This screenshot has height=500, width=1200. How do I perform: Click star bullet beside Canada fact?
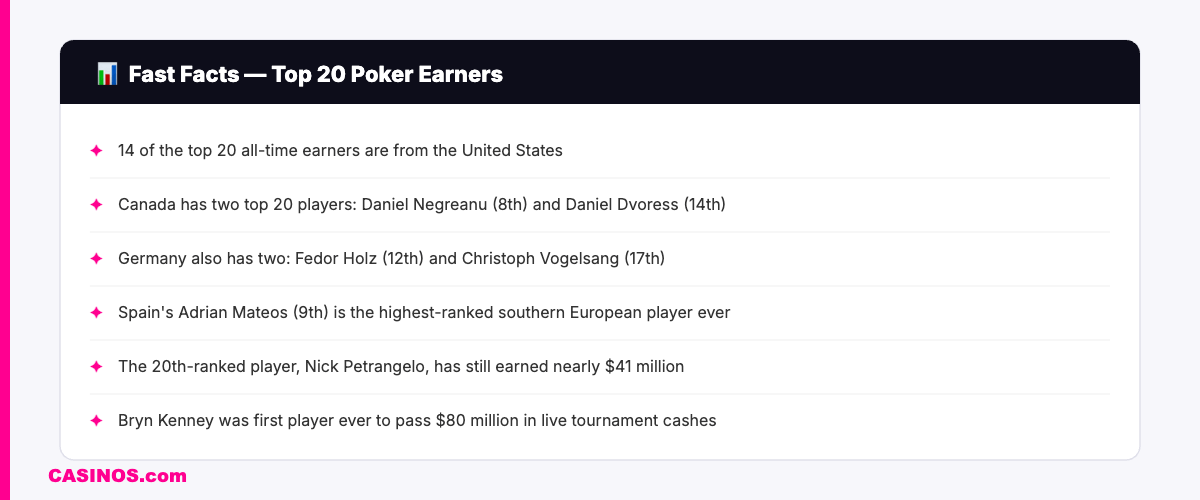tap(96, 205)
